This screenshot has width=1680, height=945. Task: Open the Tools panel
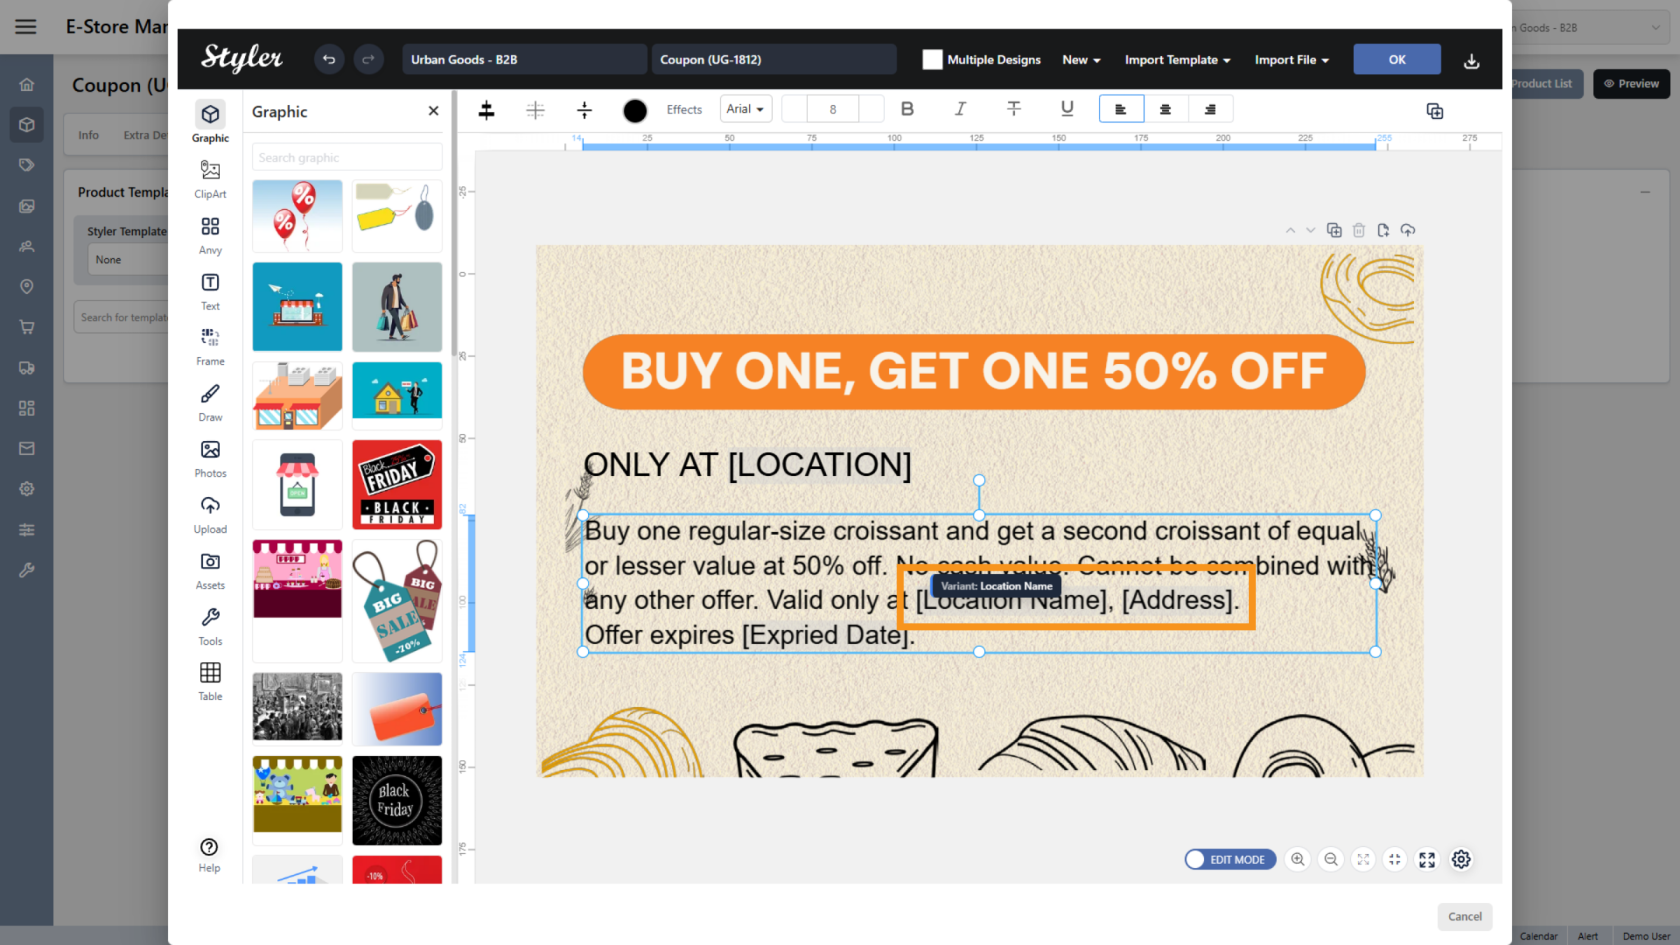(x=210, y=626)
